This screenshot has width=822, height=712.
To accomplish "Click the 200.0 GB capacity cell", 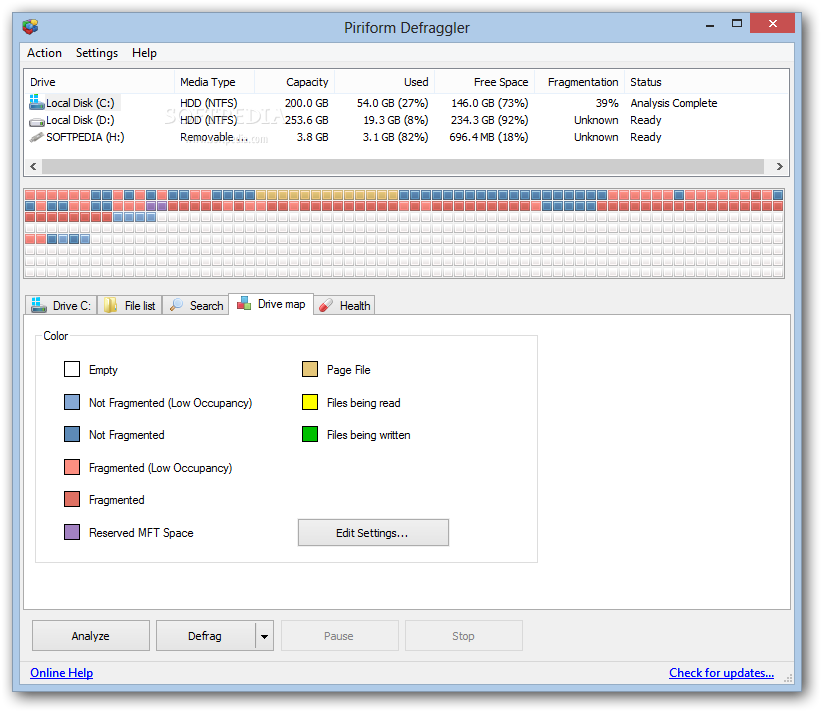I will coord(307,103).
